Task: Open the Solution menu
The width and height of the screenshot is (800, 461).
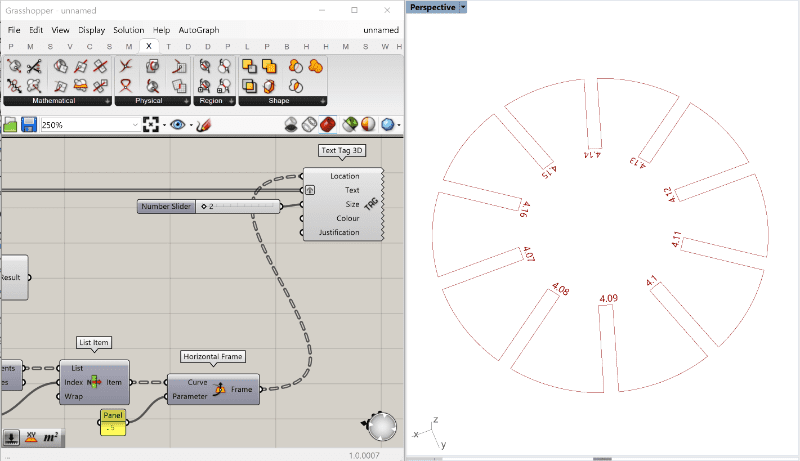Action: (129, 30)
